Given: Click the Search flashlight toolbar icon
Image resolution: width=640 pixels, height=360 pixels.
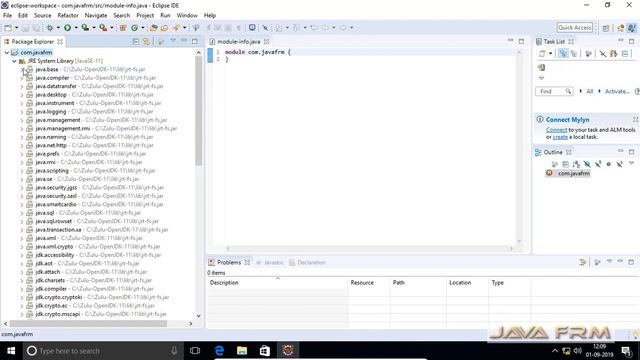Looking at the screenshot, I should point(176,28).
